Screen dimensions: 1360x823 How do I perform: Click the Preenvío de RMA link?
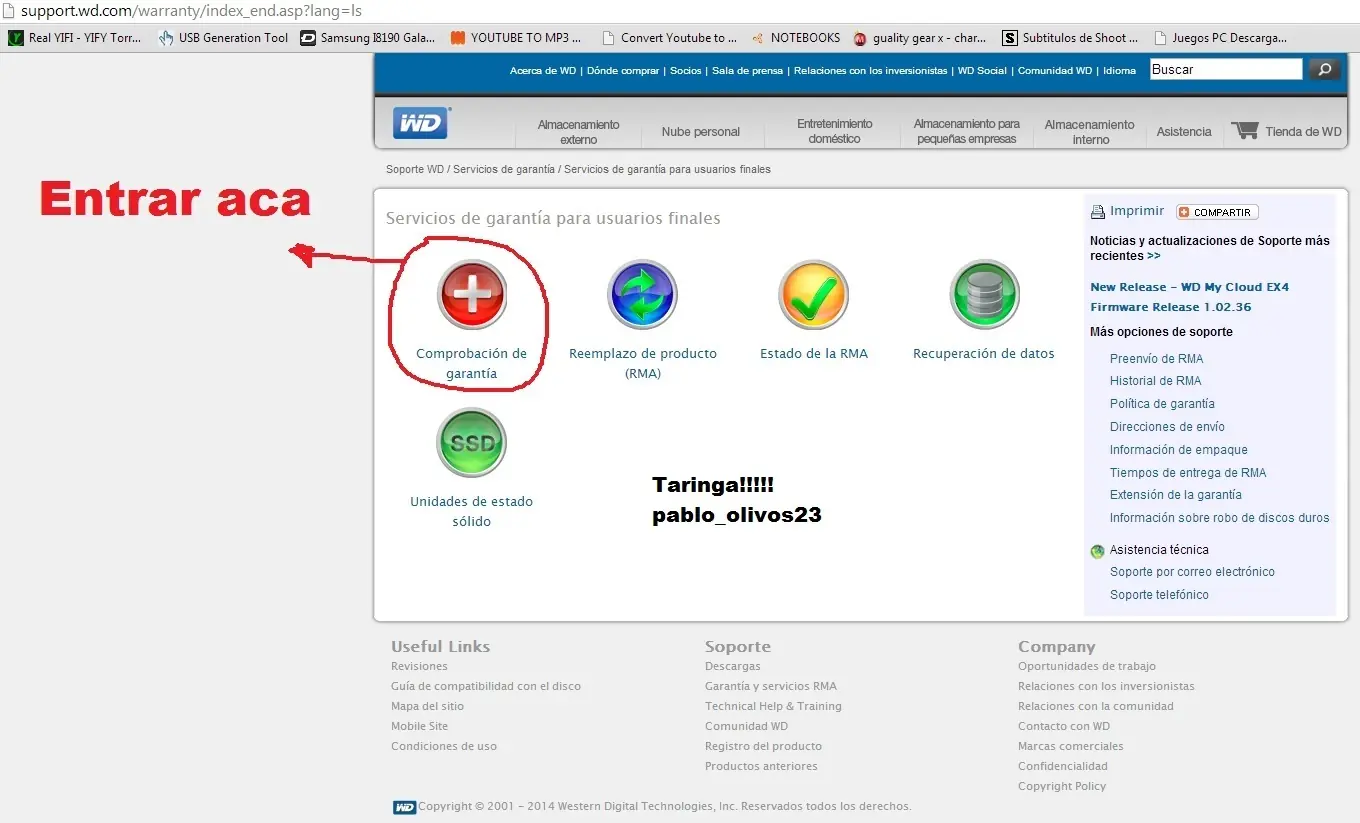(1157, 359)
